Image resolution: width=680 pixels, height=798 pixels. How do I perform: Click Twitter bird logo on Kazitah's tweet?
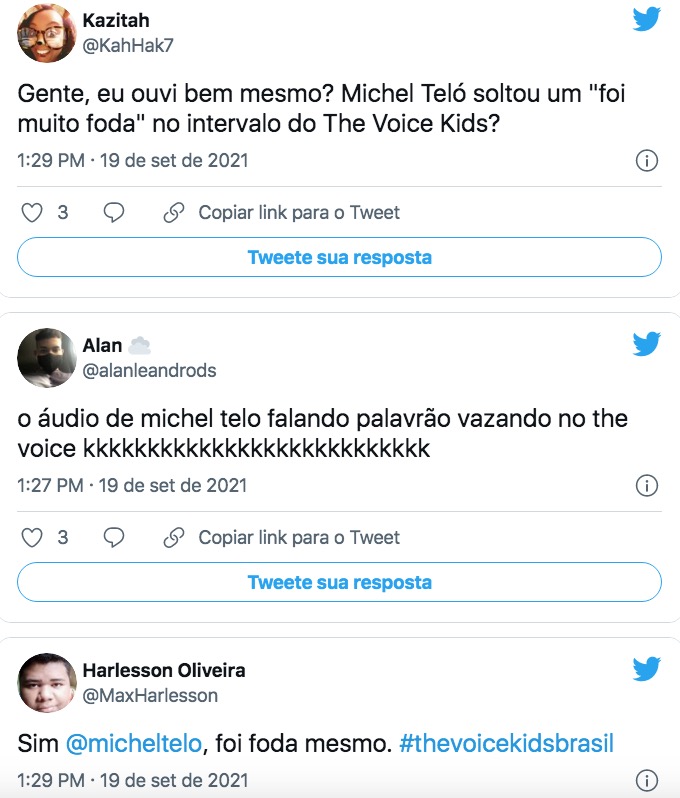(647, 19)
